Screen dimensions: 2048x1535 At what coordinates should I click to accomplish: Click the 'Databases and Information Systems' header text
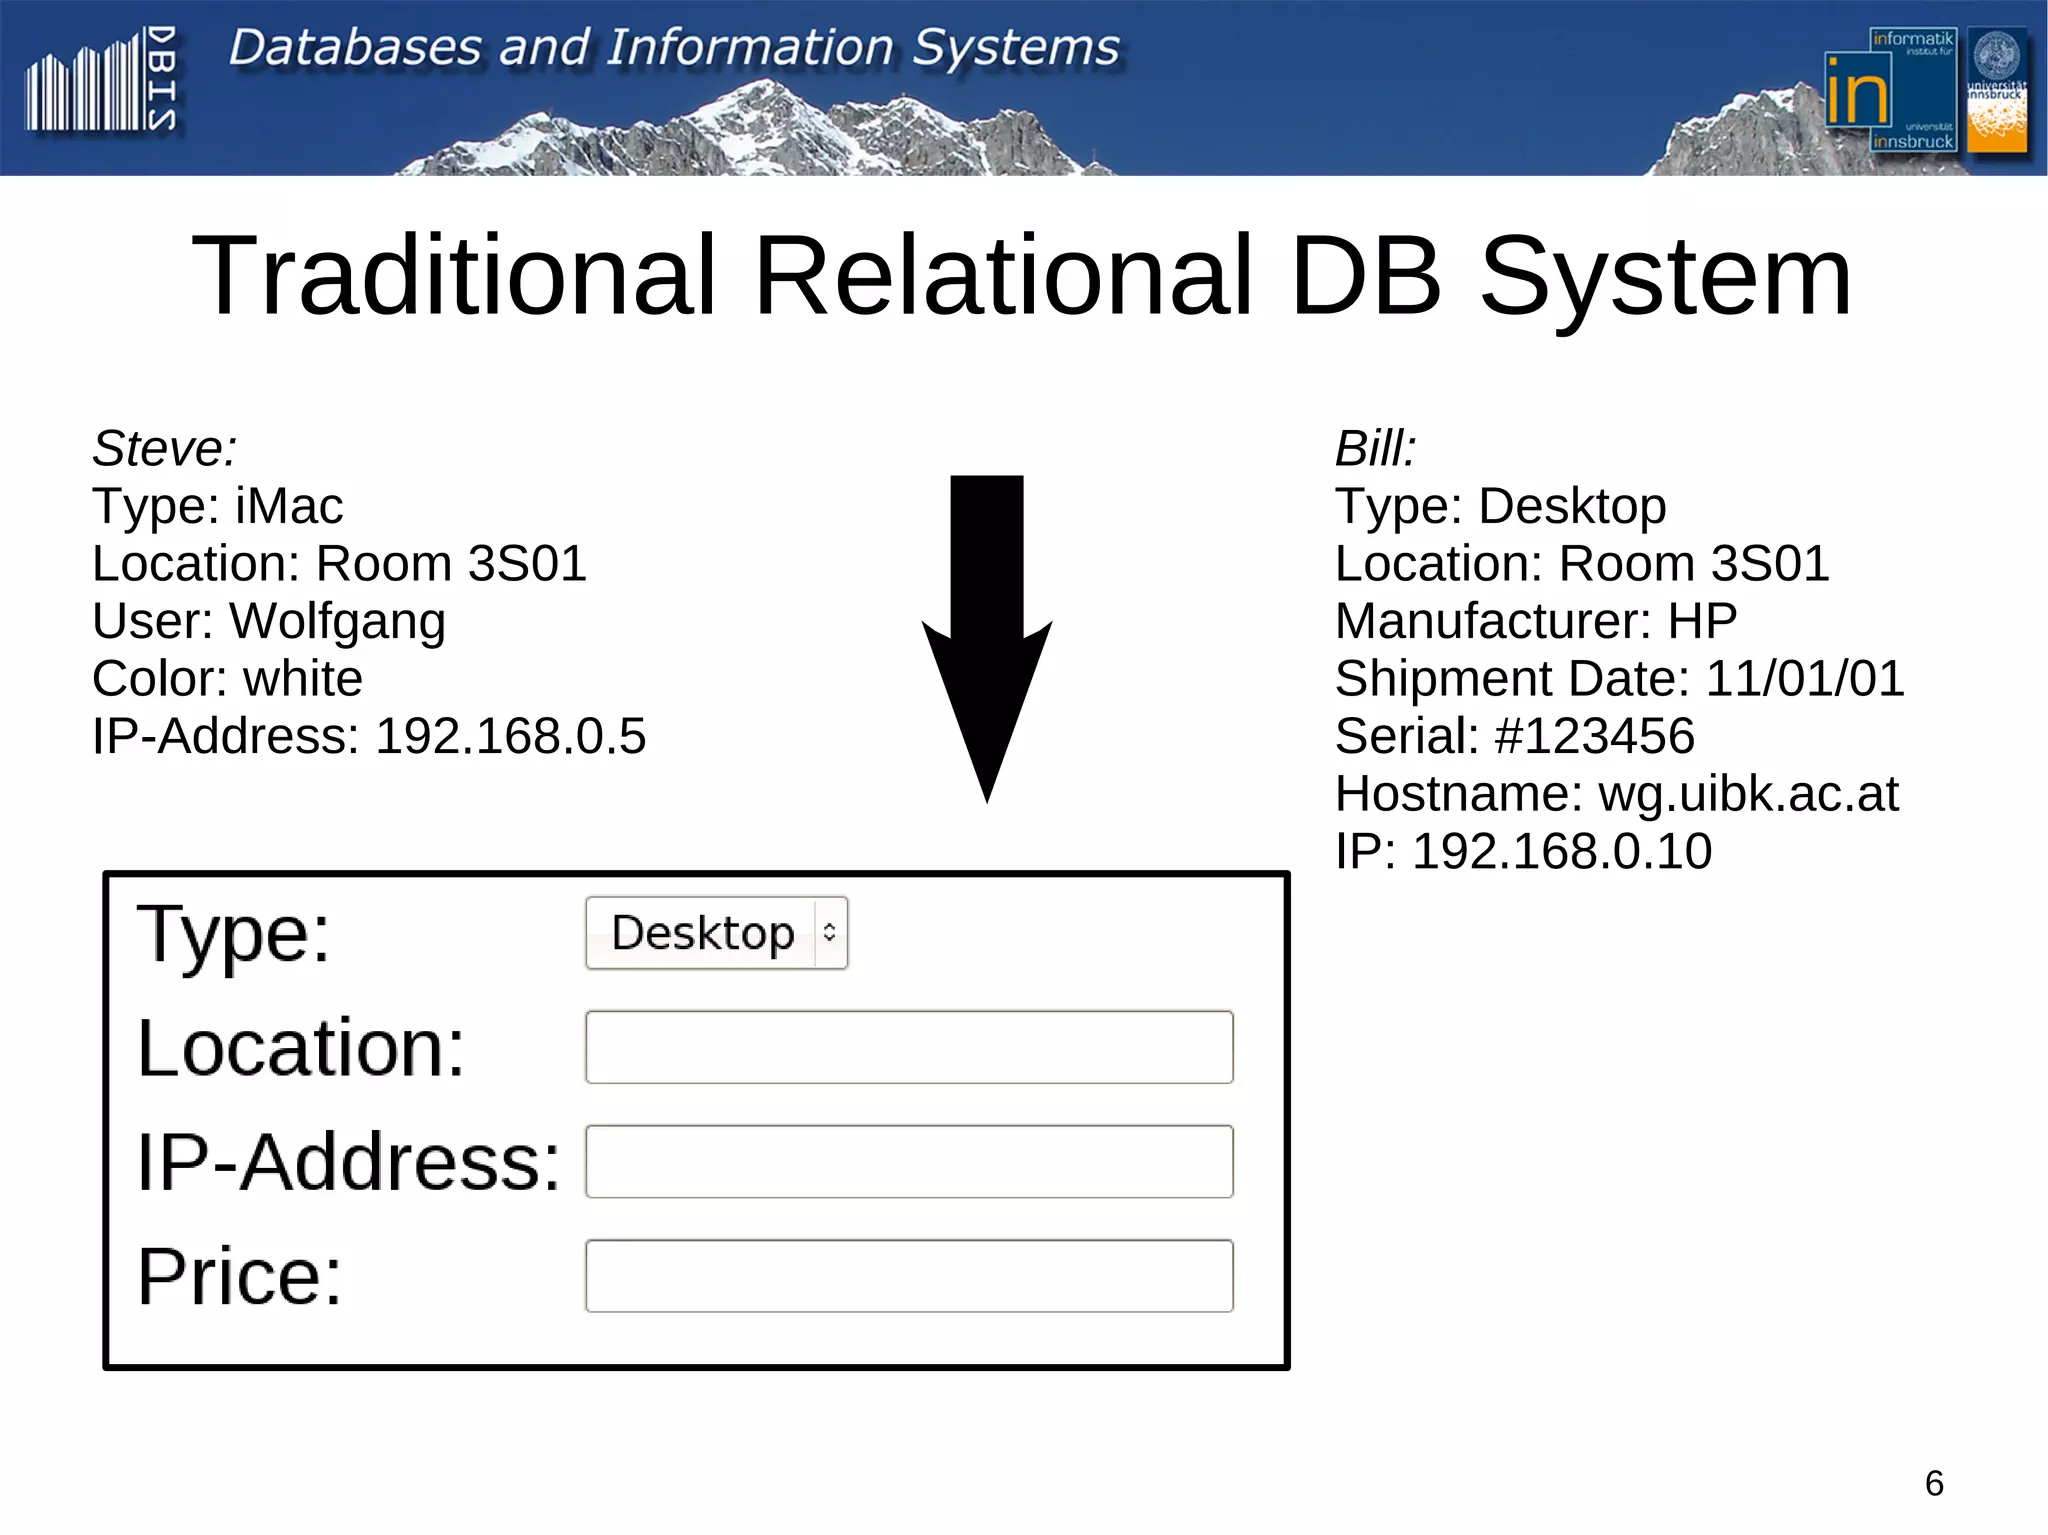coord(674,47)
